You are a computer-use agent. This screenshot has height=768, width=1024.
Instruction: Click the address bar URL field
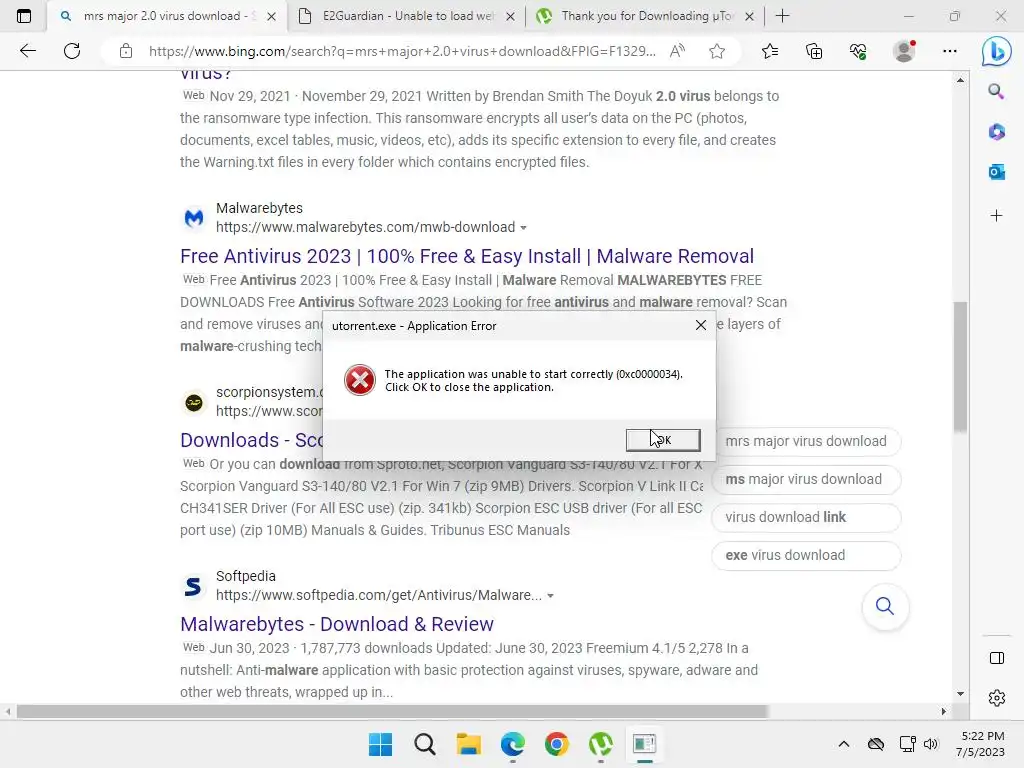coord(402,51)
